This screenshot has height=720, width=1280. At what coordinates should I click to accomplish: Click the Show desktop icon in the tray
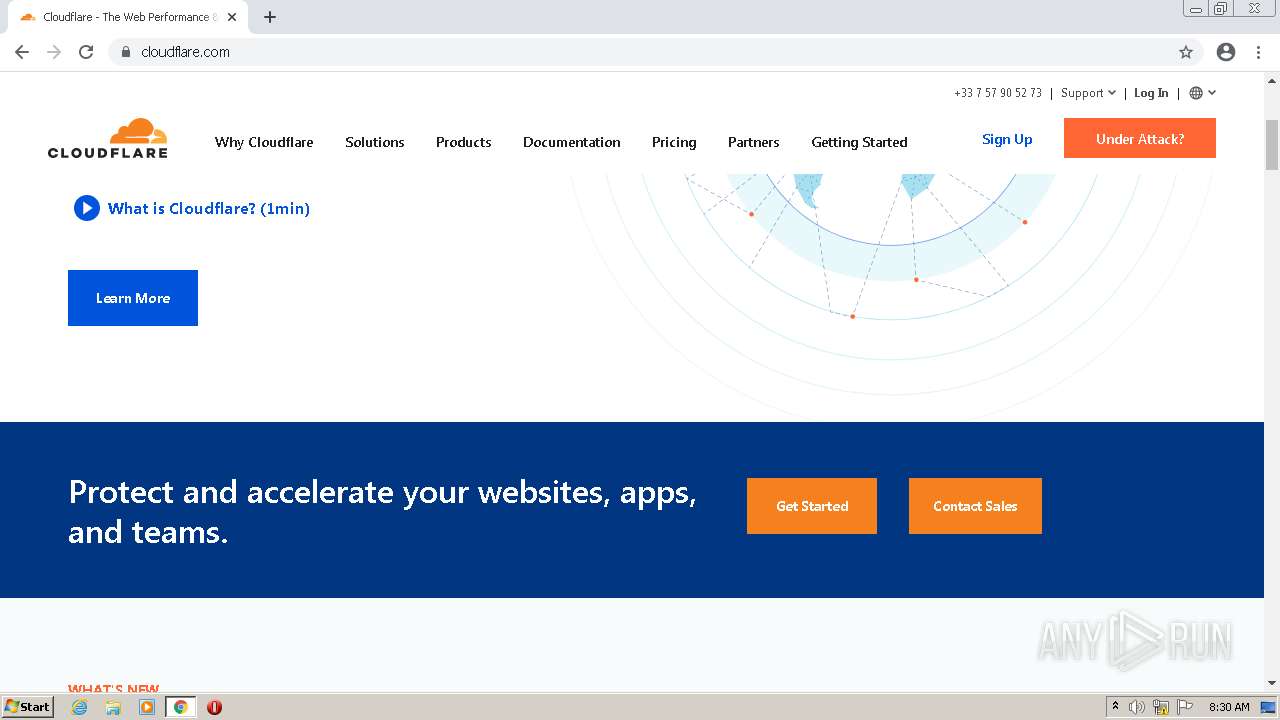(x=1269, y=707)
